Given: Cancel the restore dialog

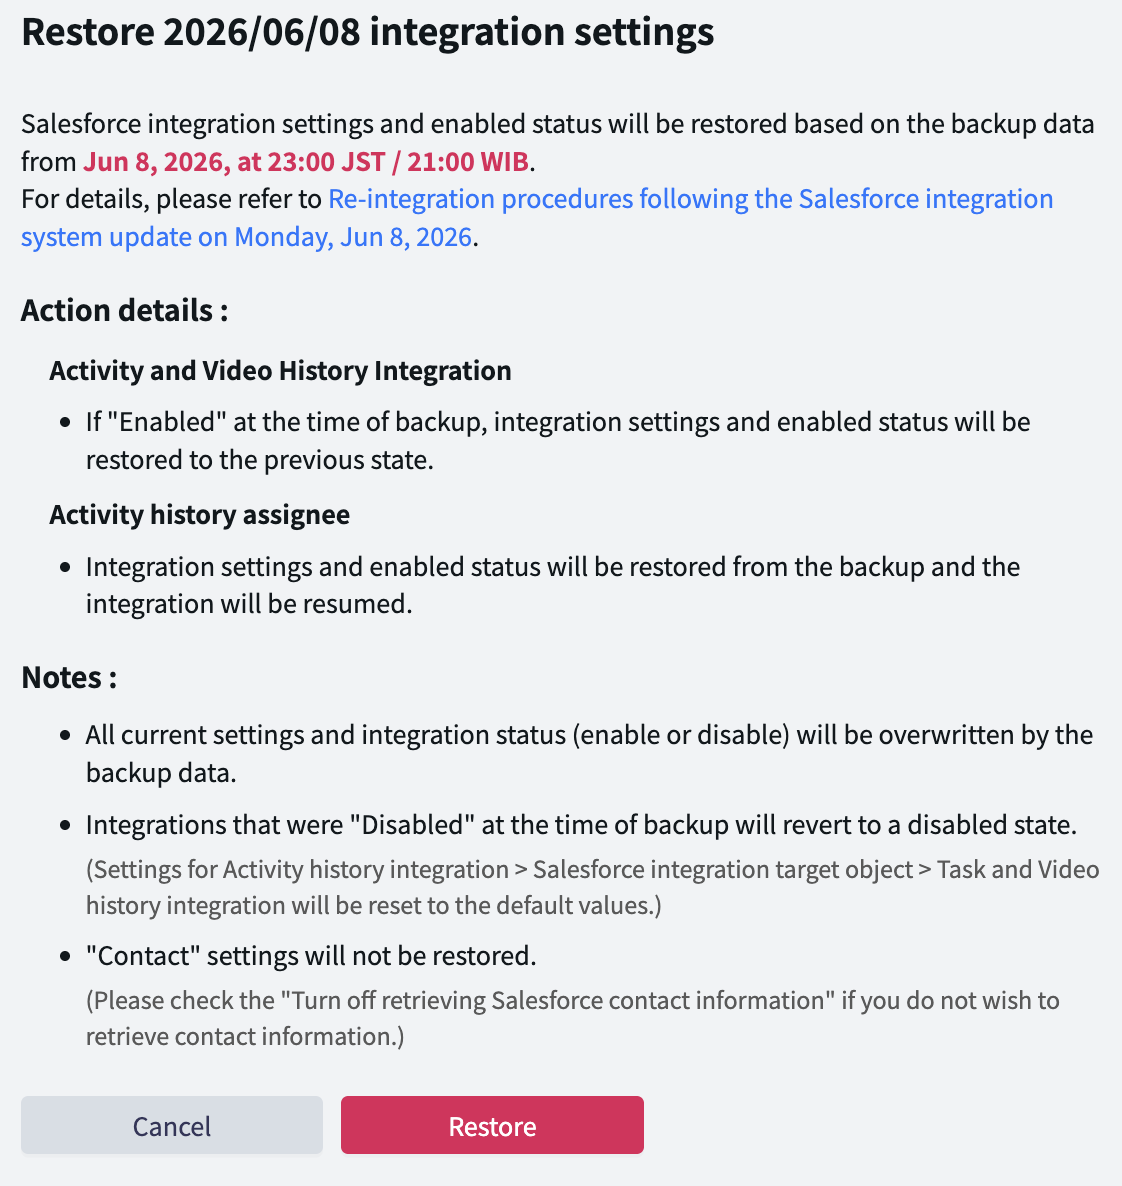Looking at the screenshot, I should tap(172, 1125).
